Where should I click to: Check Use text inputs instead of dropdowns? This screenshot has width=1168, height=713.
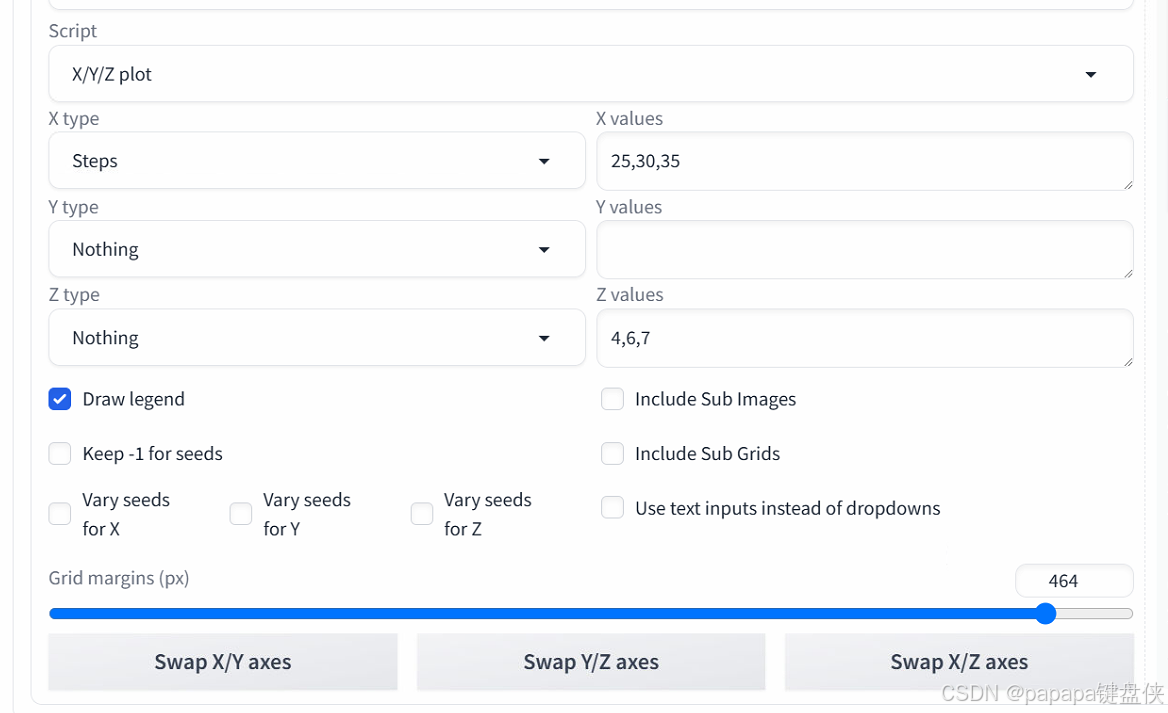612,508
